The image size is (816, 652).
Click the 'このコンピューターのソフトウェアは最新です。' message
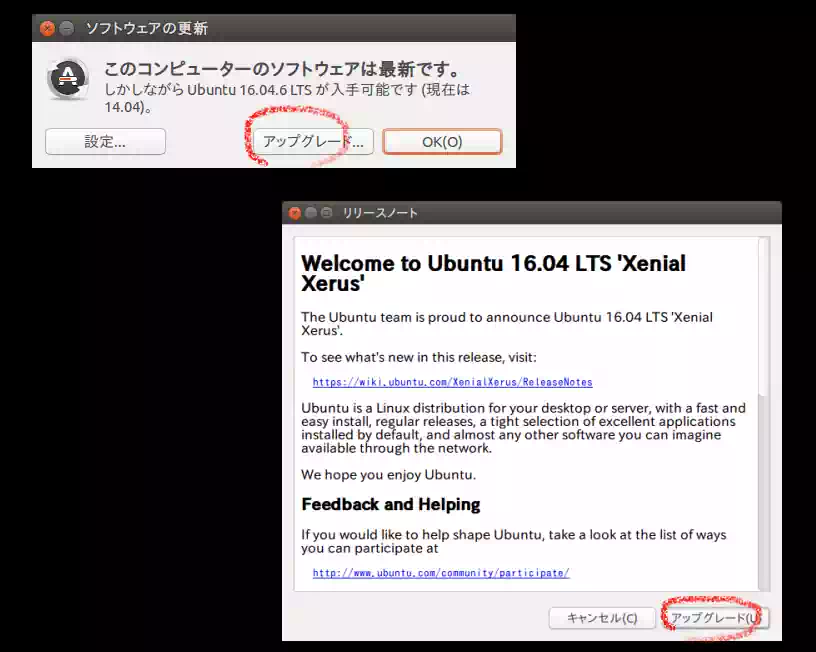[x=283, y=69]
